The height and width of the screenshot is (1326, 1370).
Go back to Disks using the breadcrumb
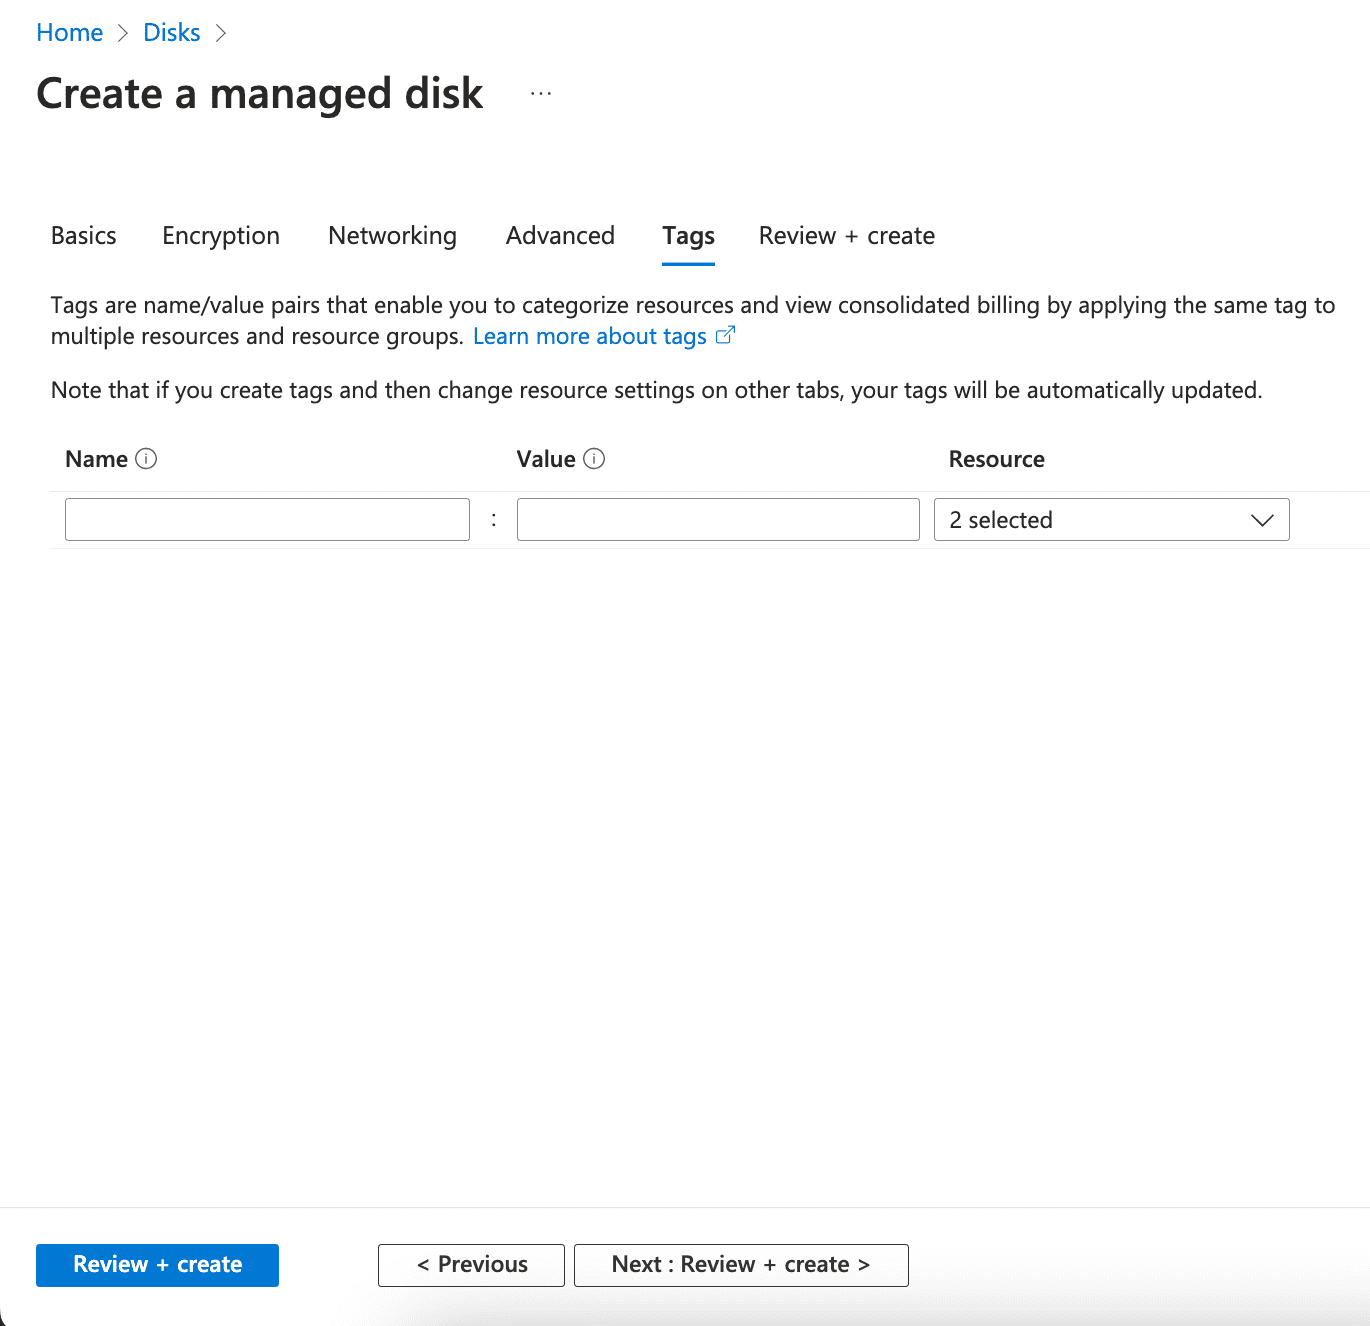(x=171, y=32)
